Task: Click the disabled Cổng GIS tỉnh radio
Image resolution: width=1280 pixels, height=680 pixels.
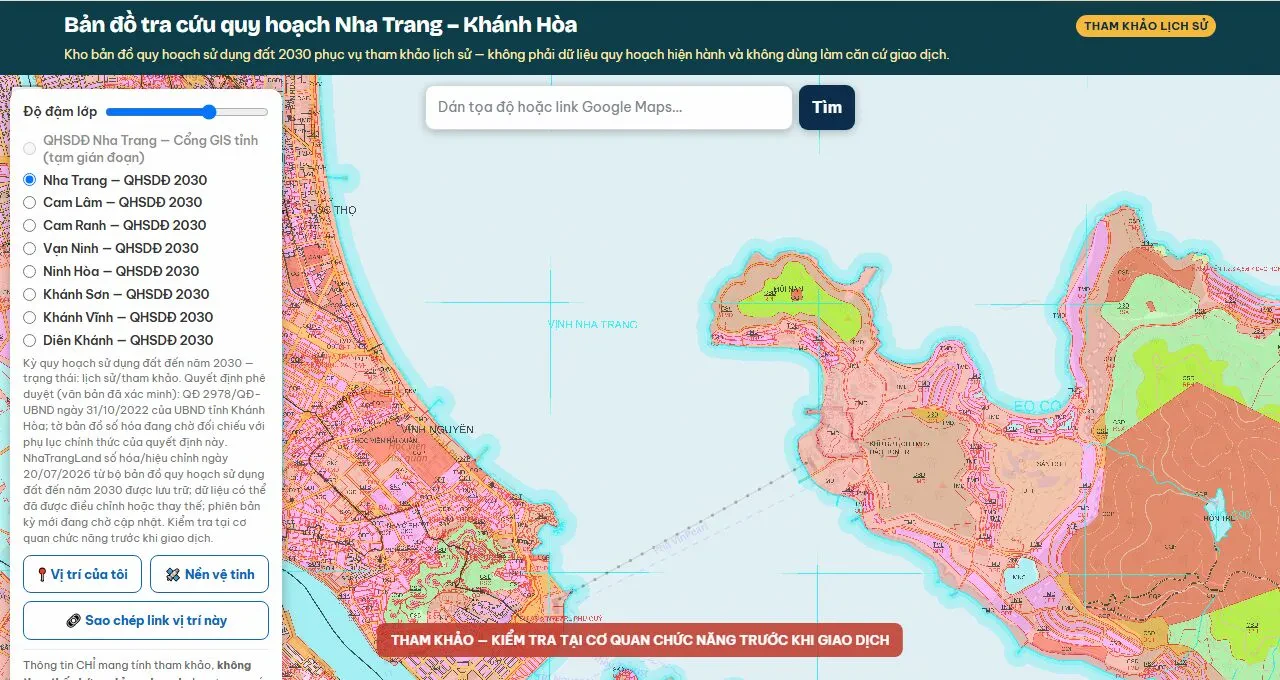Action: (30, 149)
